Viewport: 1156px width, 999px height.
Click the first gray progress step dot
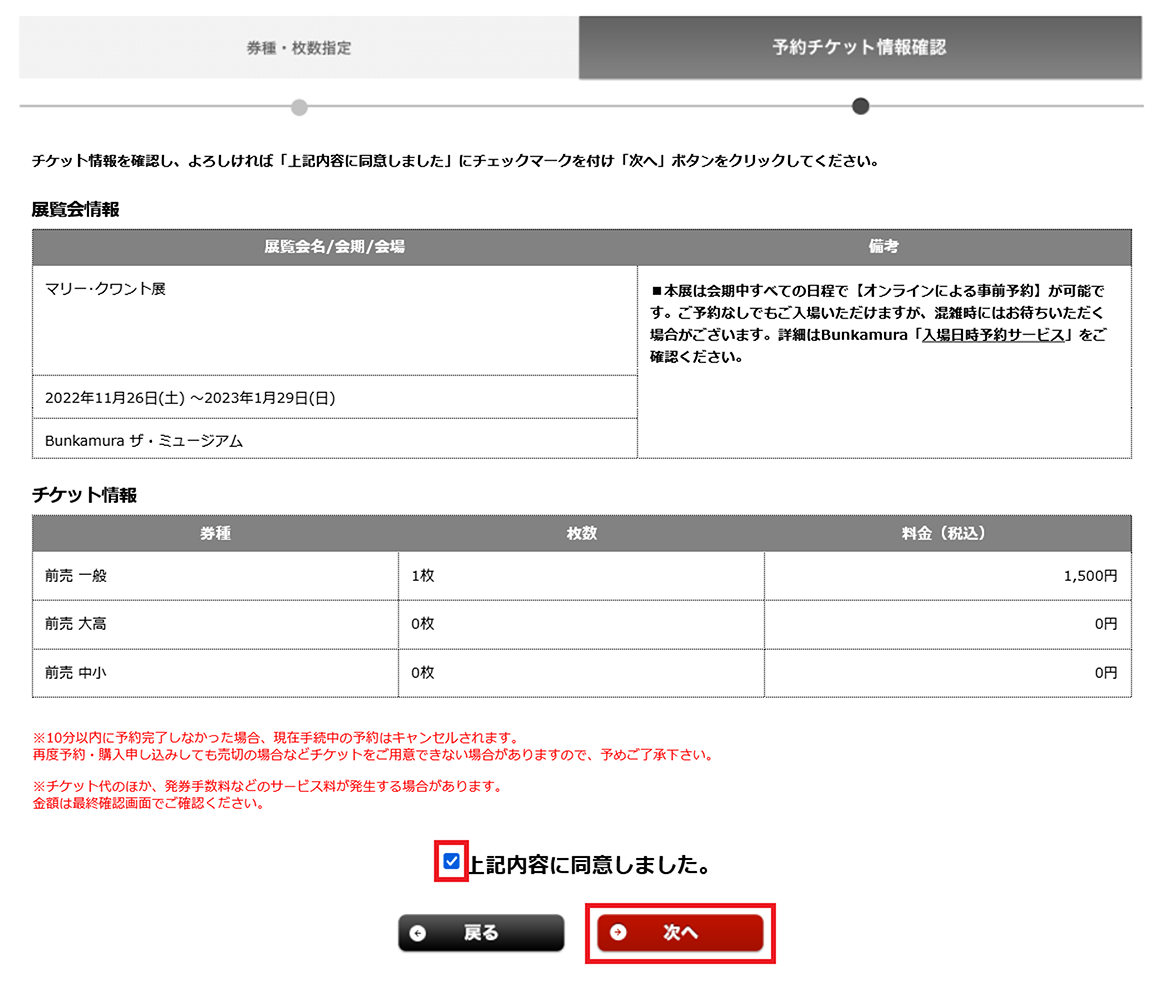pos(299,107)
